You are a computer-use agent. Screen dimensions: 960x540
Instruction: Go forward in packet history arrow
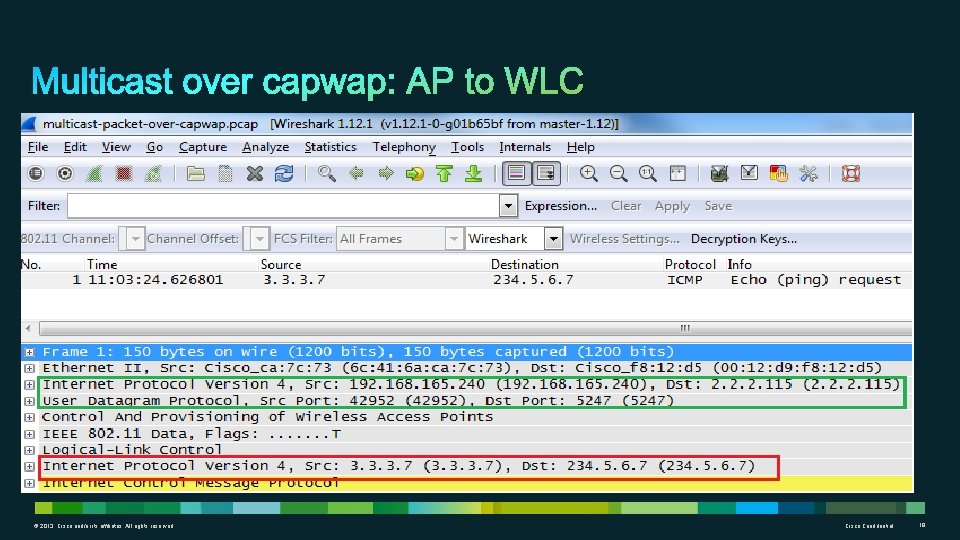tap(386, 174)
